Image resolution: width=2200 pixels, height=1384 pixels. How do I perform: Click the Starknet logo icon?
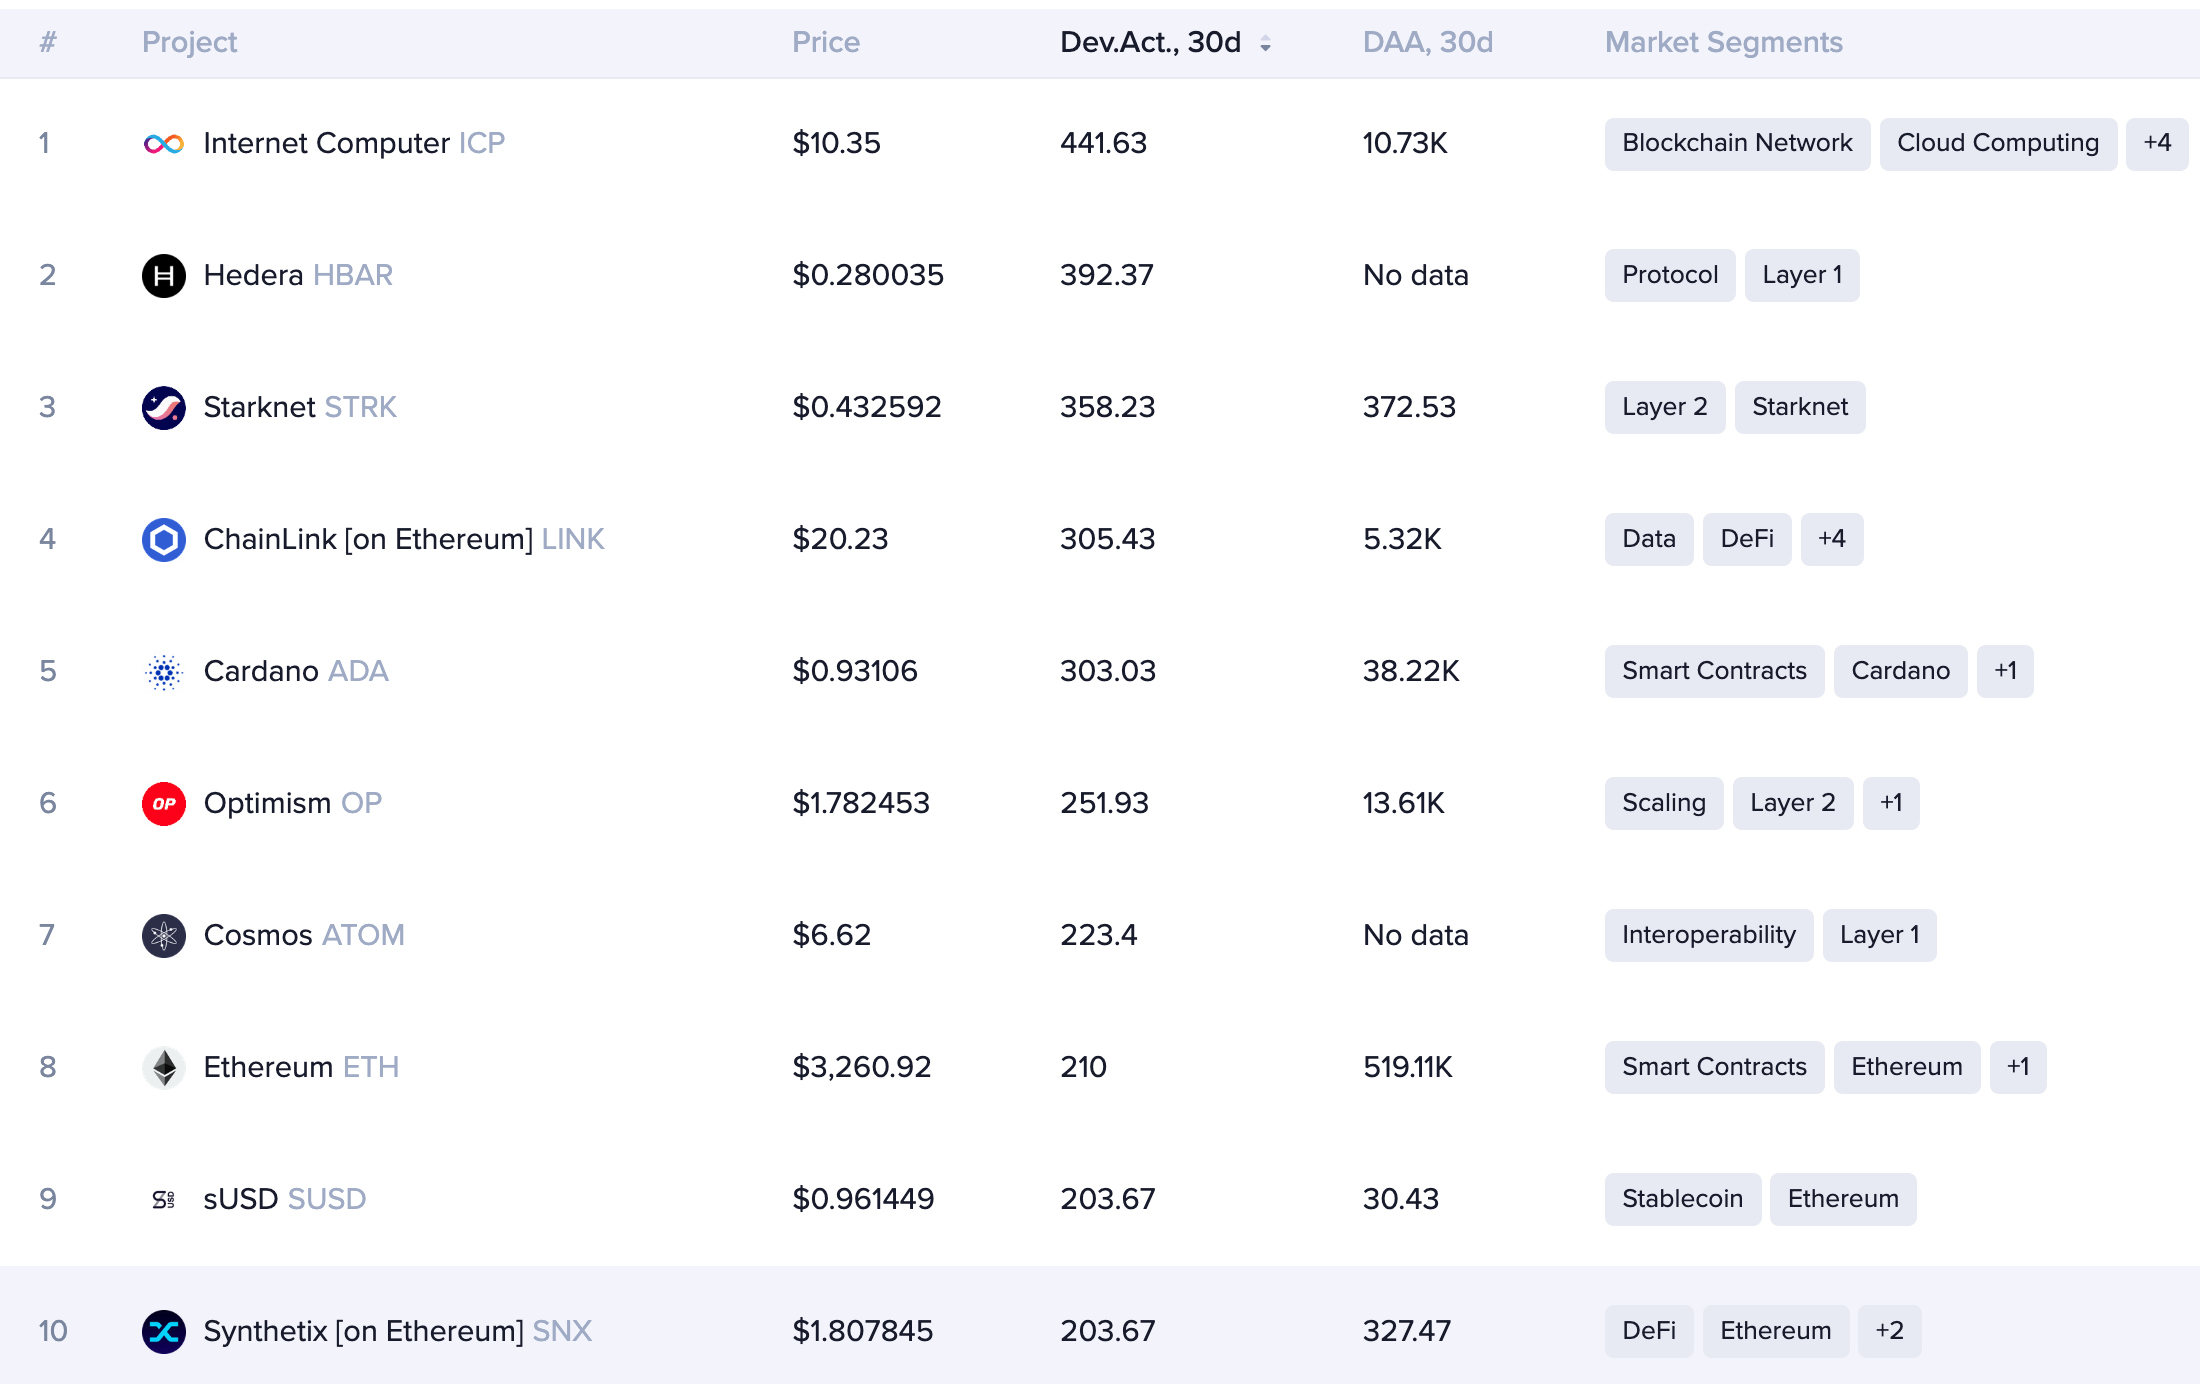coord(164,408)
